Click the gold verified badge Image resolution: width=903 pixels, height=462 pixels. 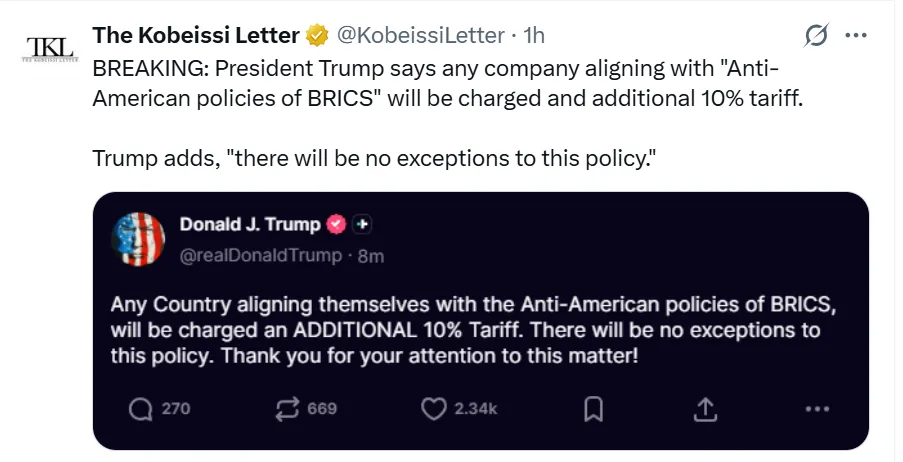pos(317,36)
